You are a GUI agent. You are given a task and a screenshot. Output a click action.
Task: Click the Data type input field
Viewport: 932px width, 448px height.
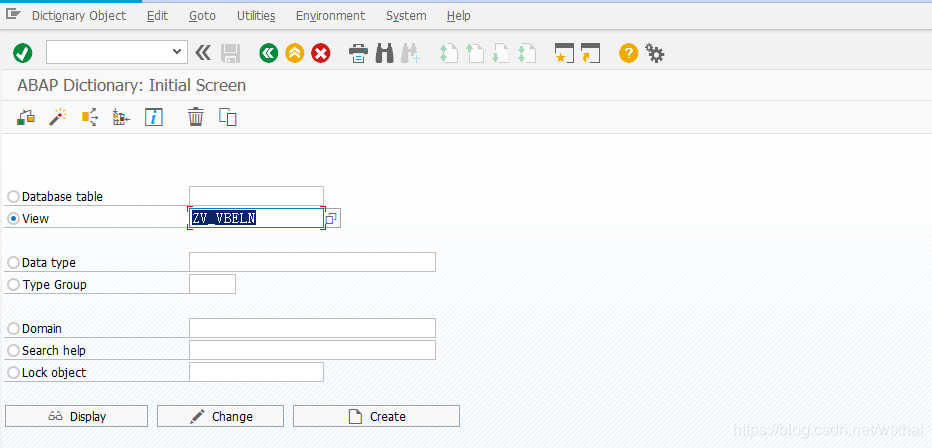click(x=312, y=262)
